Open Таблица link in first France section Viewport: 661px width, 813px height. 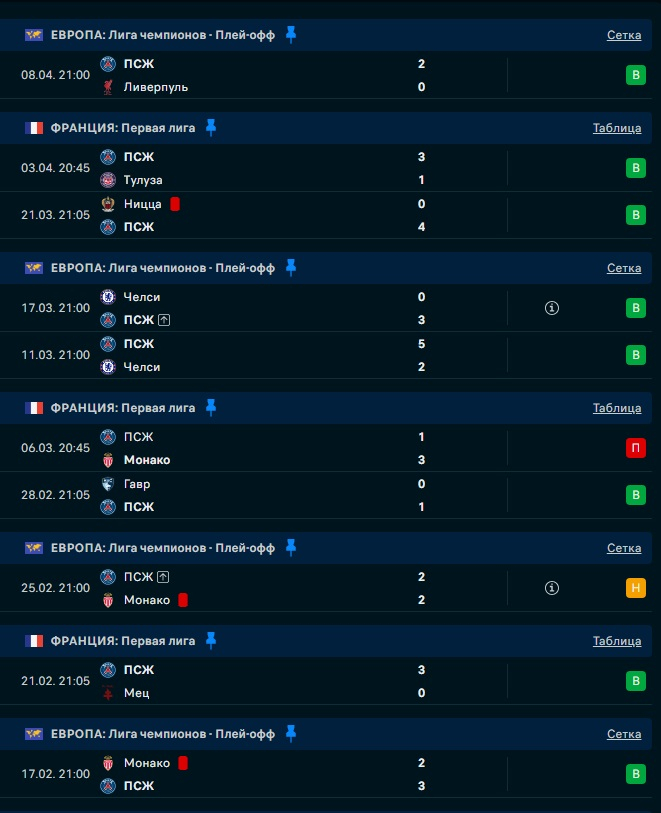click(x=617, y=128)
